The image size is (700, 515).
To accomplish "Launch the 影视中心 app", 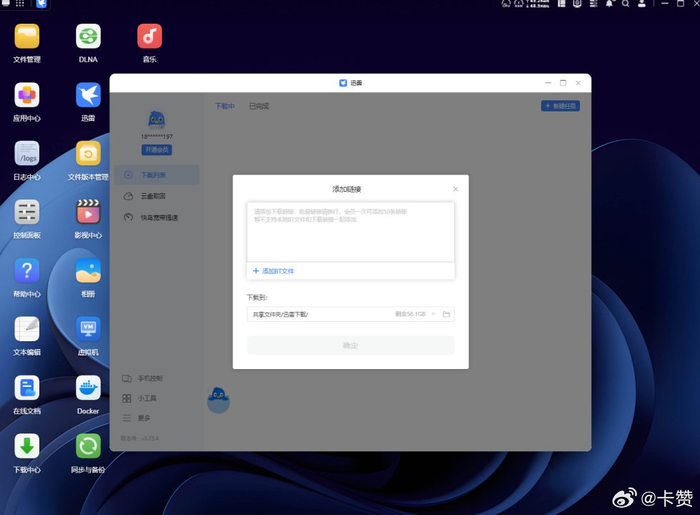I will pyautogui.click(x=88, y=212).
